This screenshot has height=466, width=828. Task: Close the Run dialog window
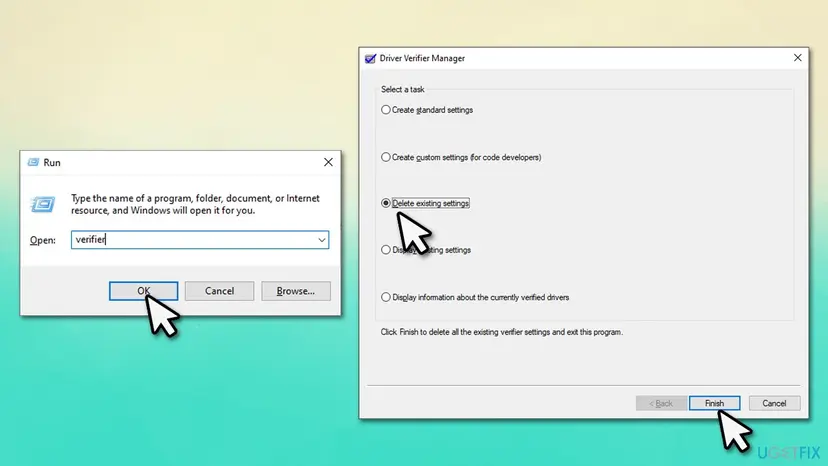click(328, 162)
